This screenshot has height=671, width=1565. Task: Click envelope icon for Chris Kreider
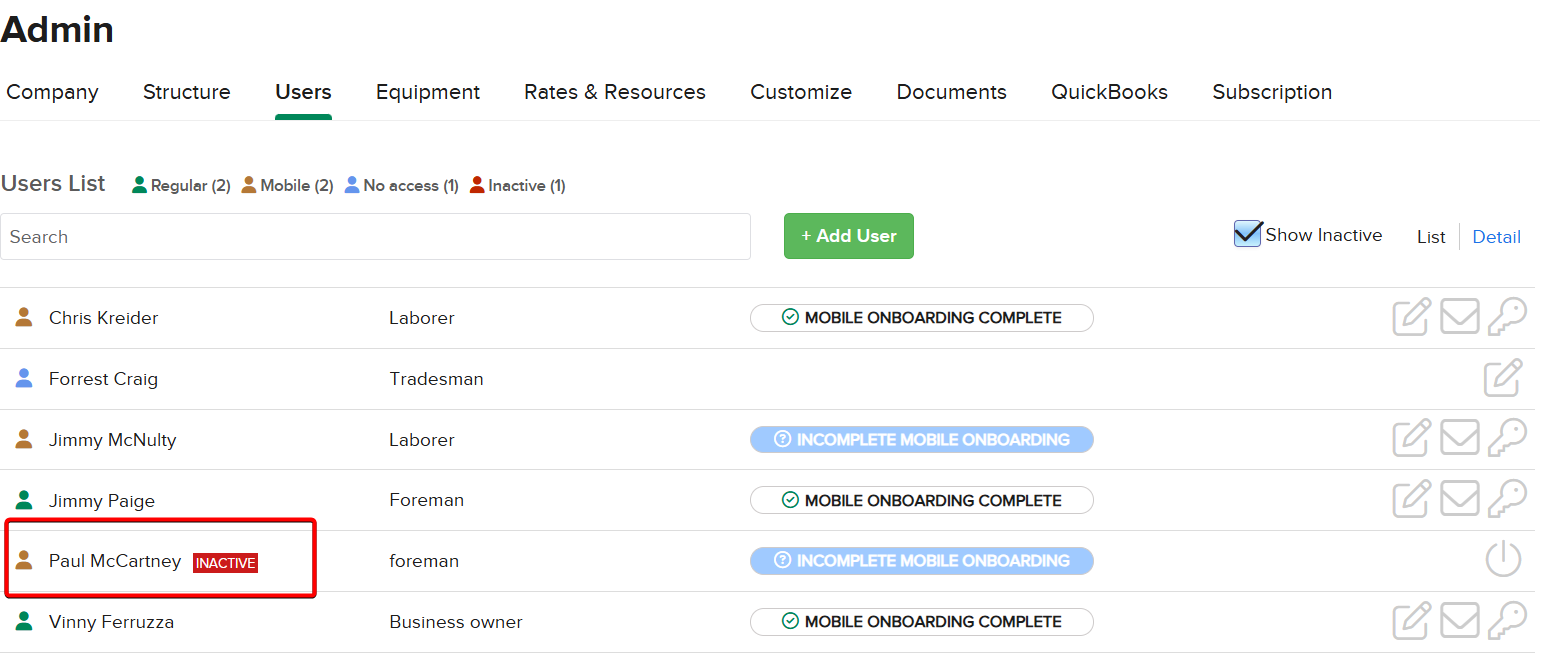pyautogui.click(x=1459, y=318)
